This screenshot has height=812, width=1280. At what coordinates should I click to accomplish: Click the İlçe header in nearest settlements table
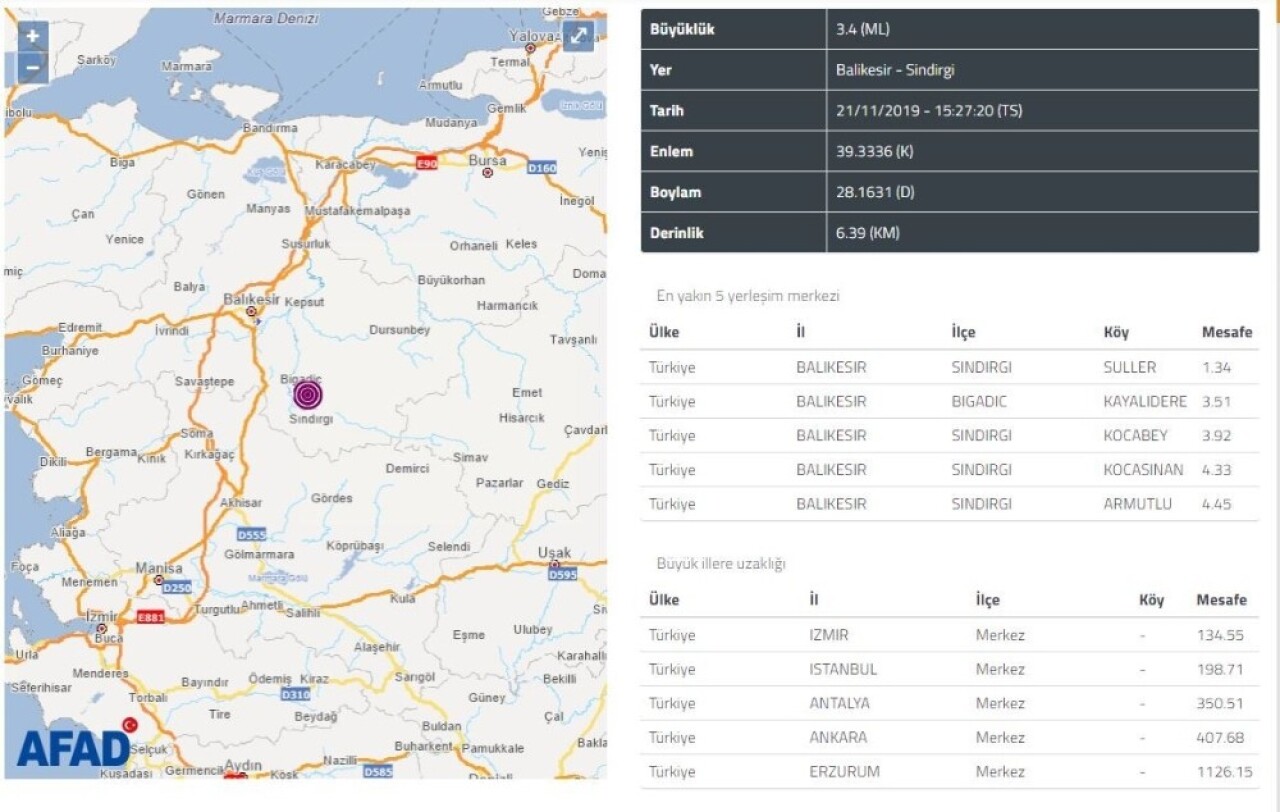coord(963,332)
